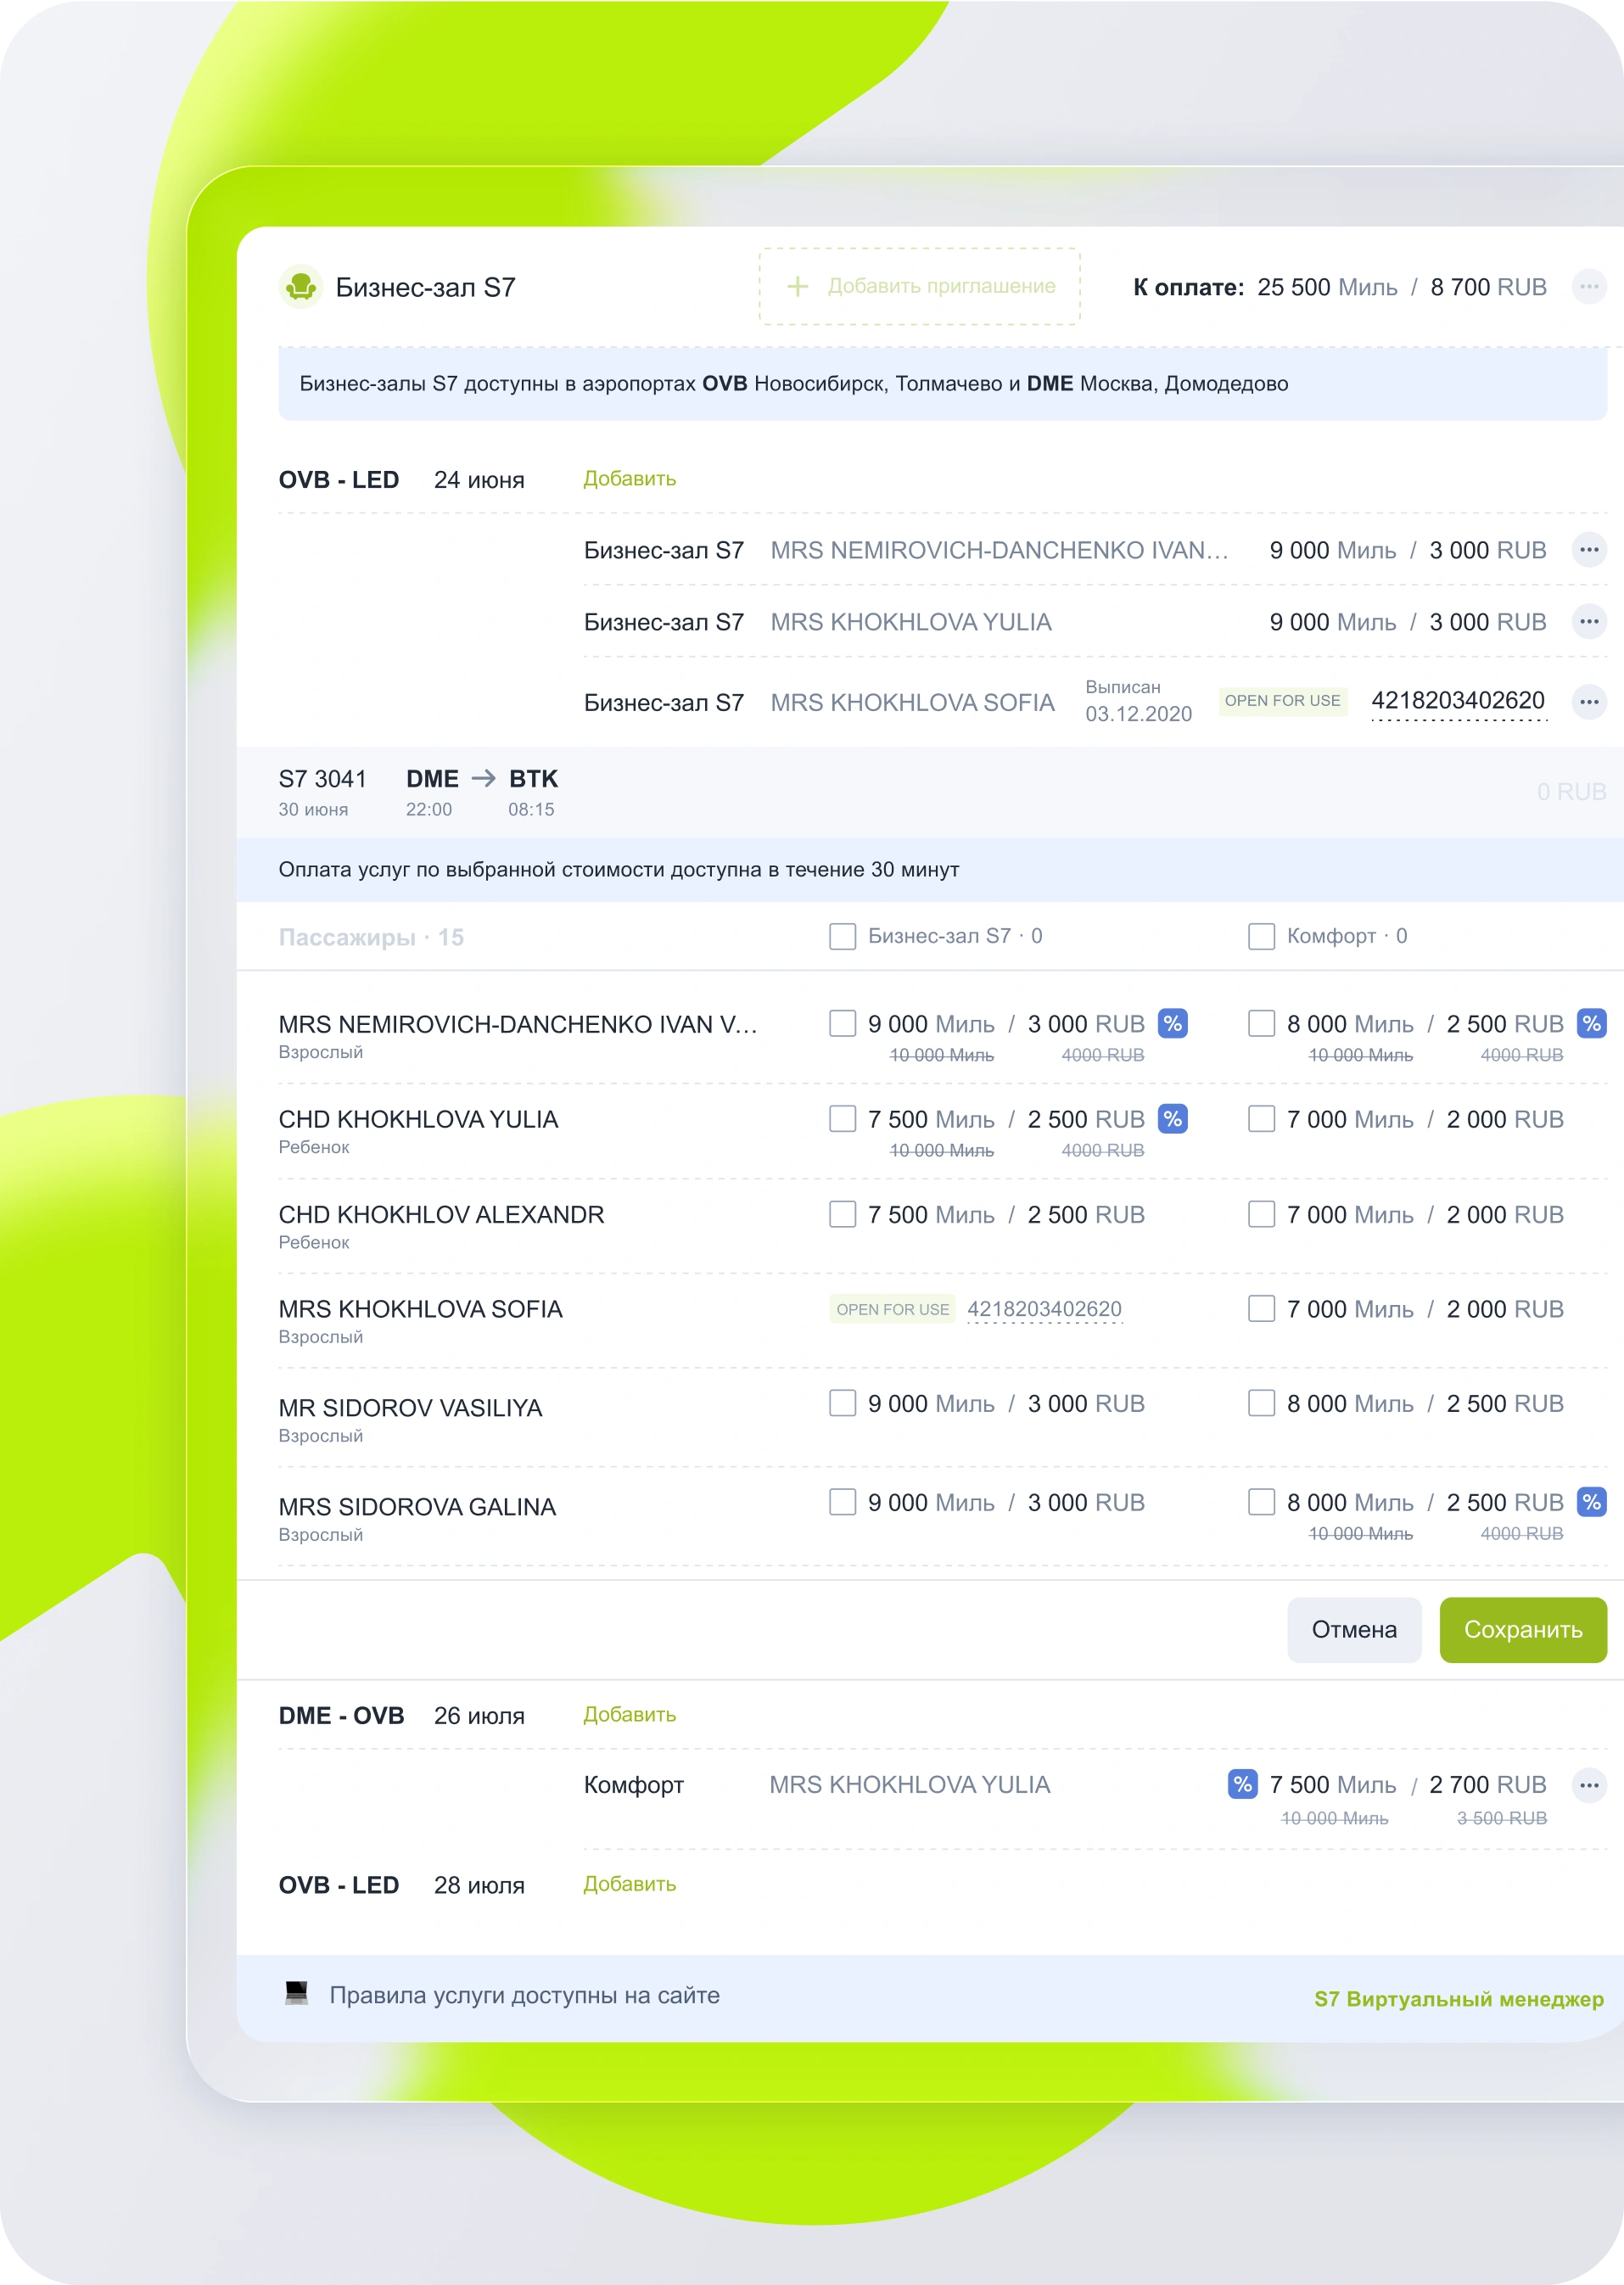The width and height of the screenshot is (1624, 2285).
Task: Open the S7 Виртуальный менеджер link
Action: [1458, 1999]
